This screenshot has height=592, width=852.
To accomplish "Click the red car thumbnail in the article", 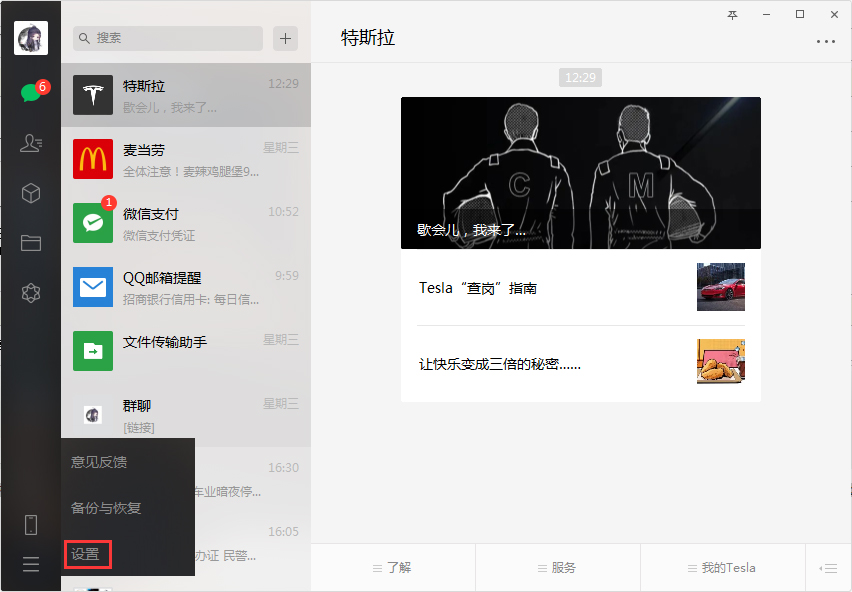I will [720, 287].
